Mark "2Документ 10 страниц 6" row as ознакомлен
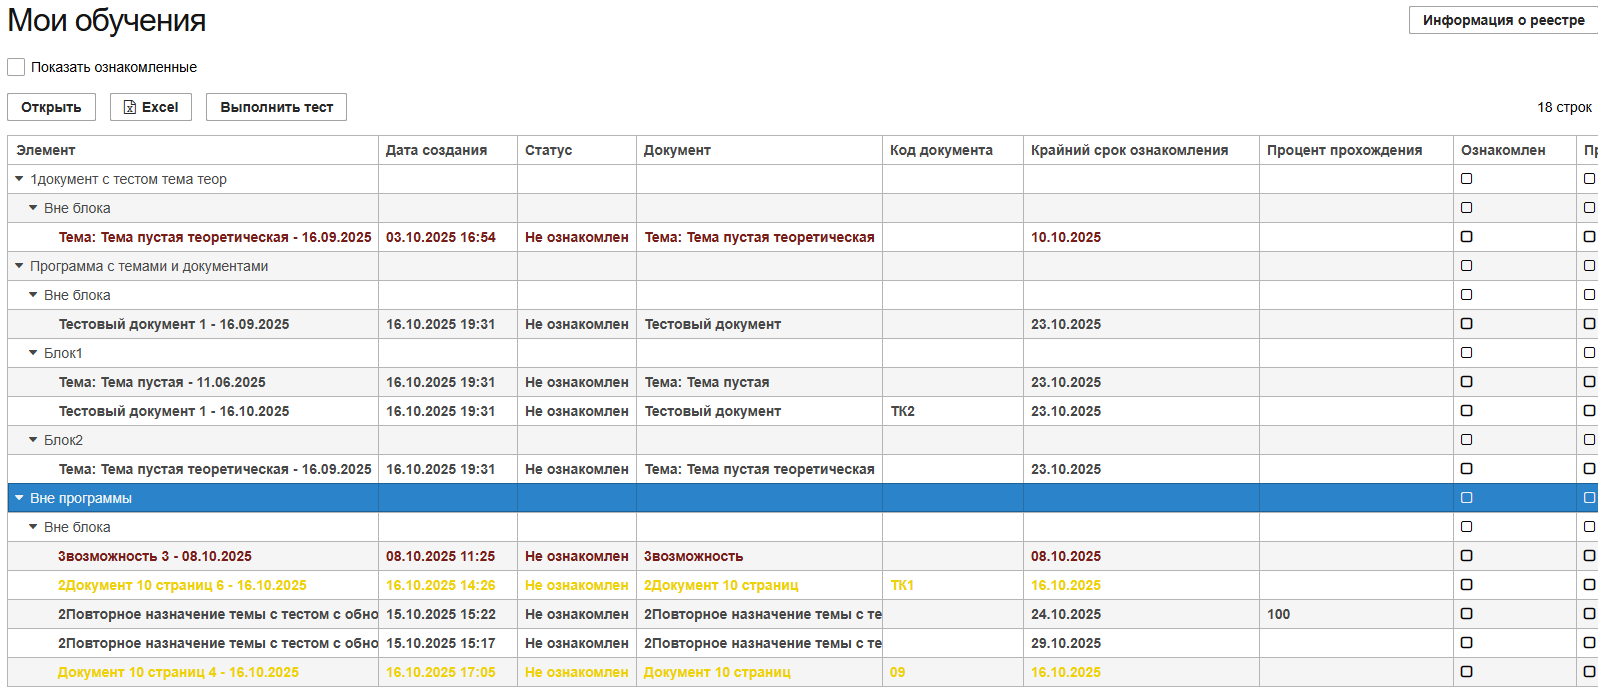Viewport: 1598px width, 687px height. coord(1467,585)
